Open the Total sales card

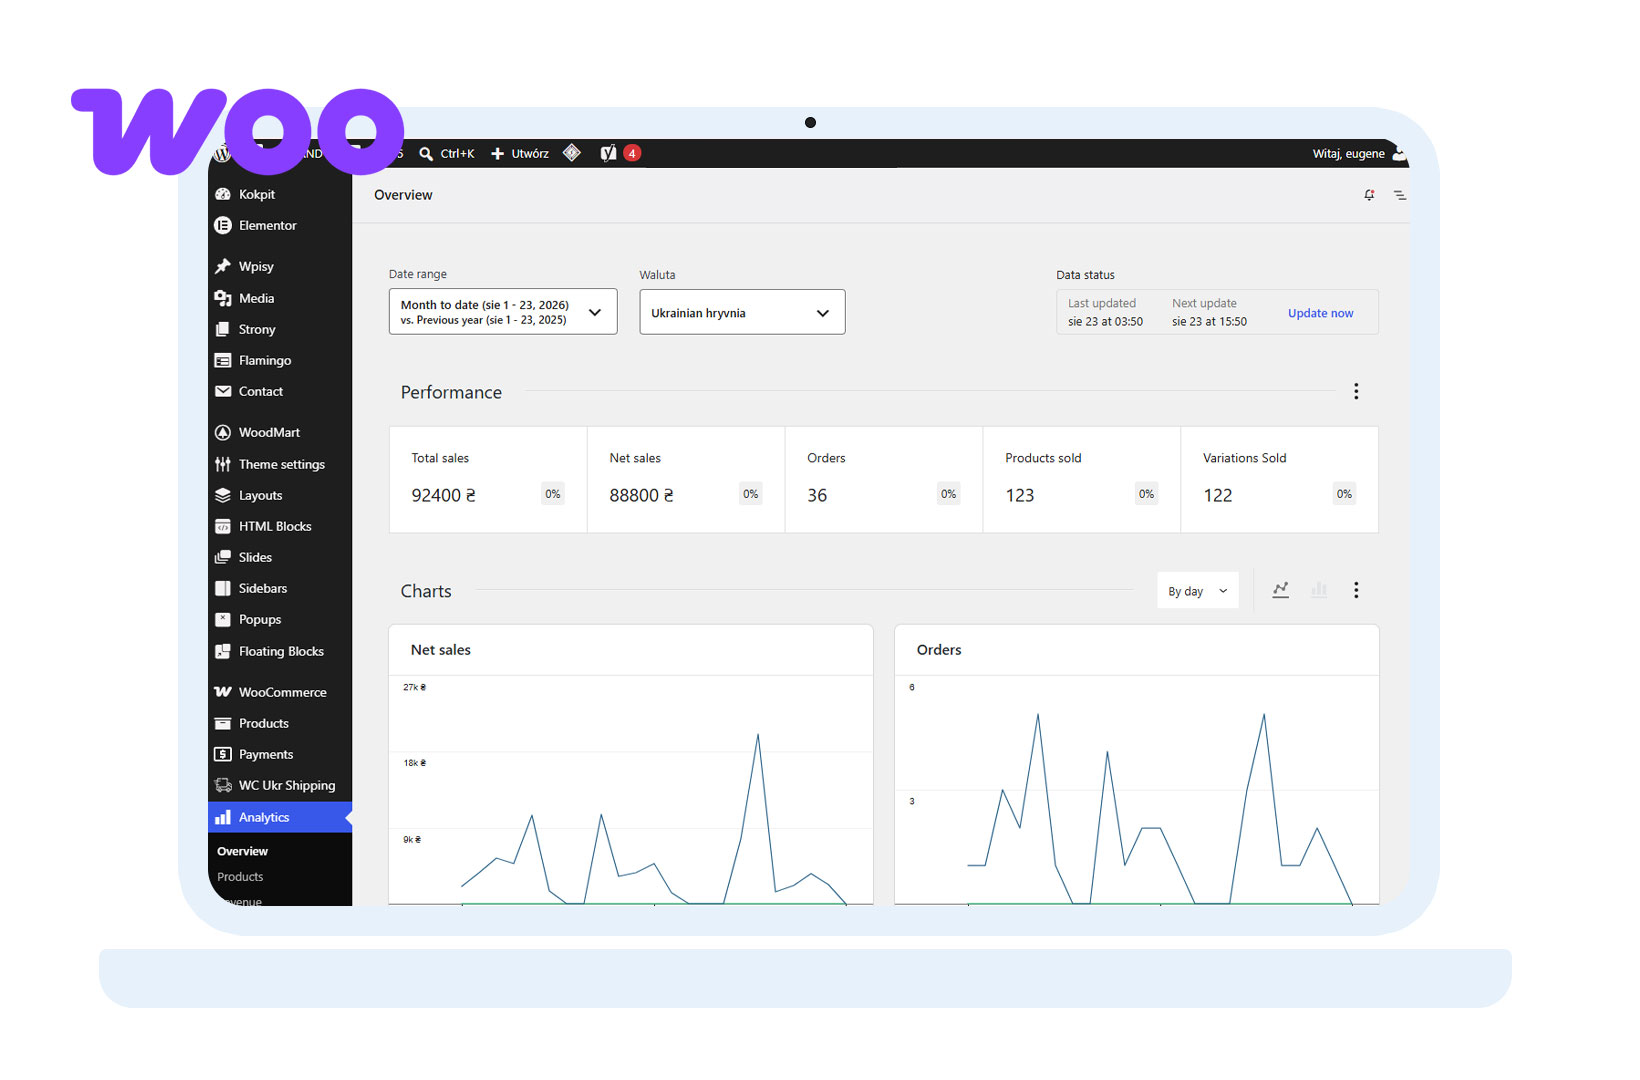point(488,479)
